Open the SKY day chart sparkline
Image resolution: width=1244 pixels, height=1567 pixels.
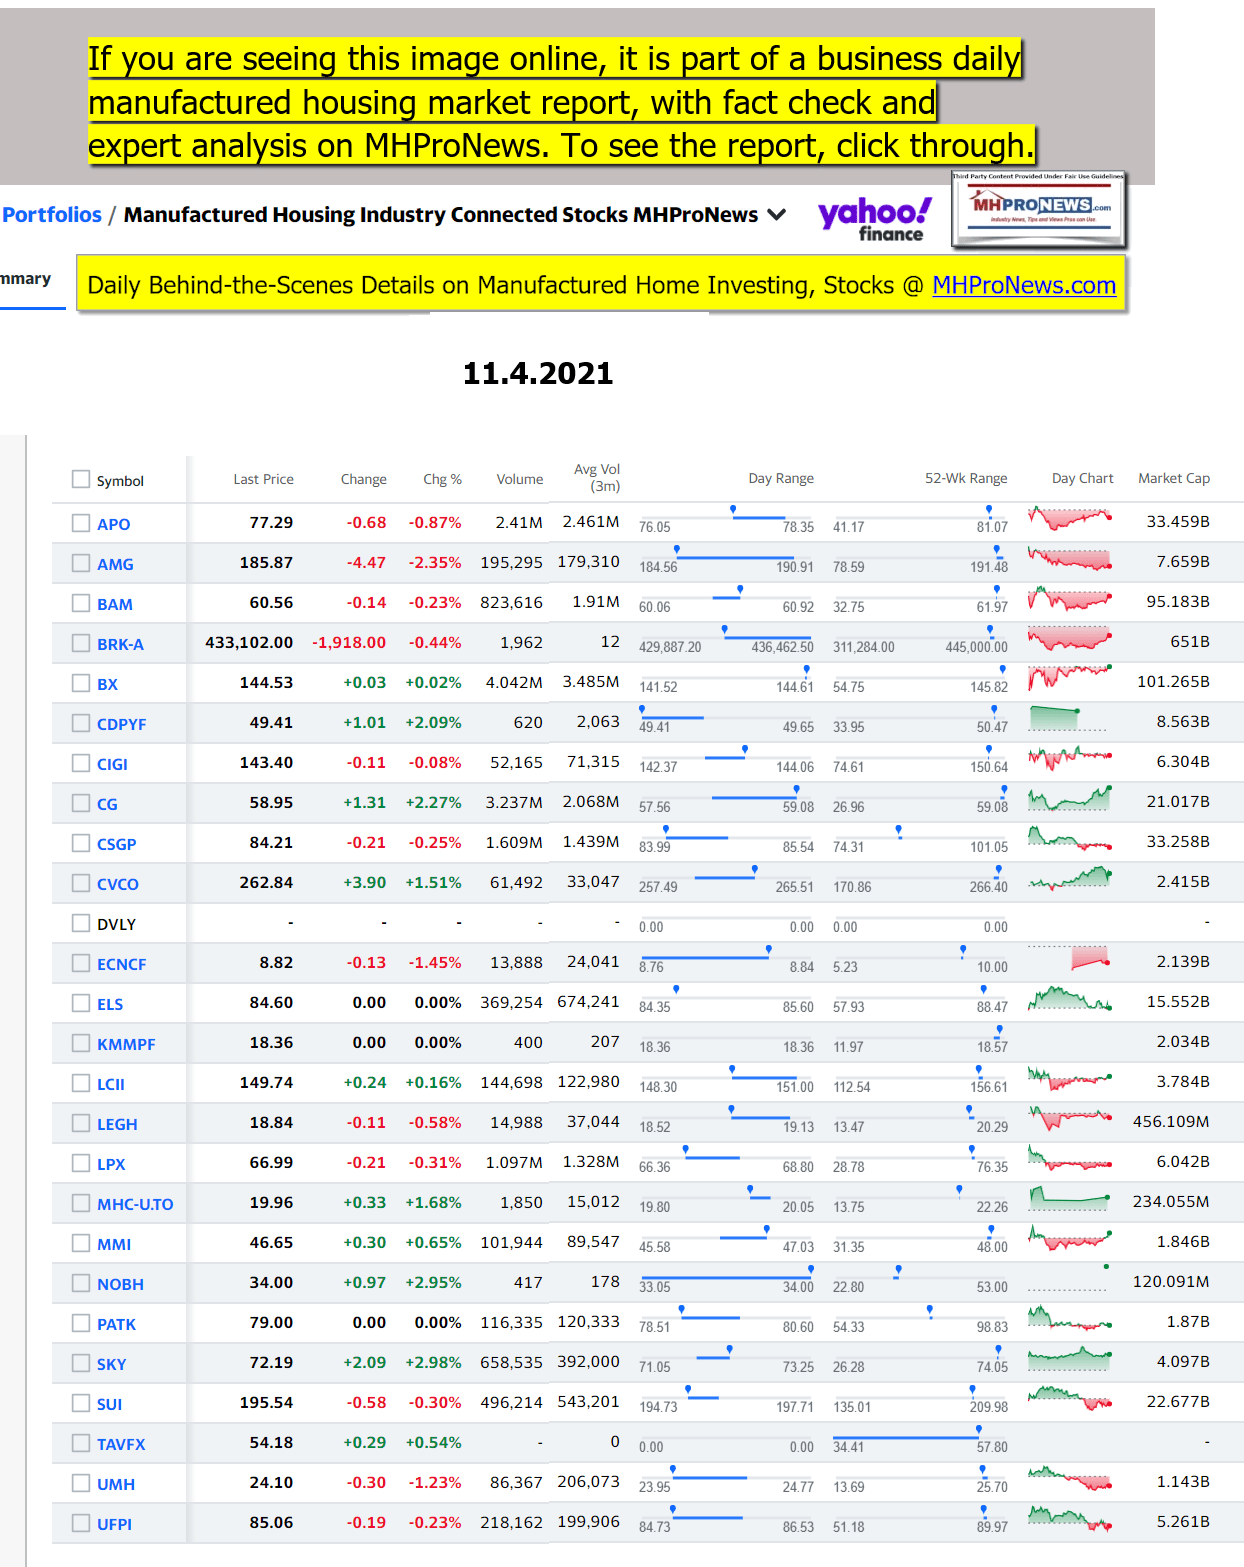[1070, 1358]
